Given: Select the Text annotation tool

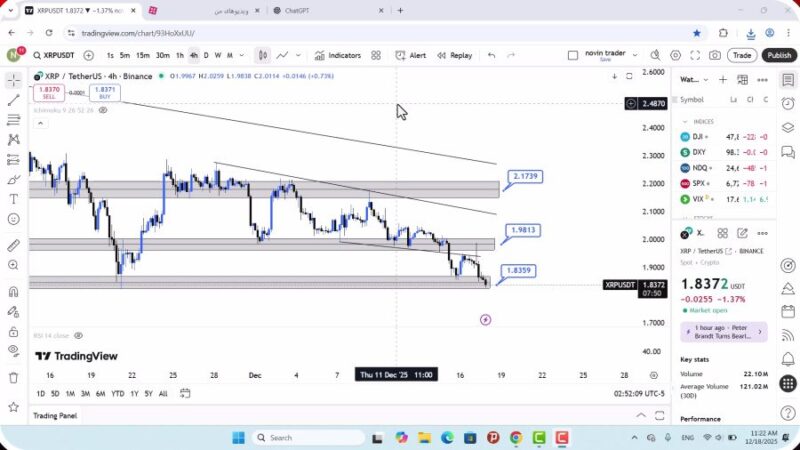Looking at the screenshot, I should tap(13, 199).
